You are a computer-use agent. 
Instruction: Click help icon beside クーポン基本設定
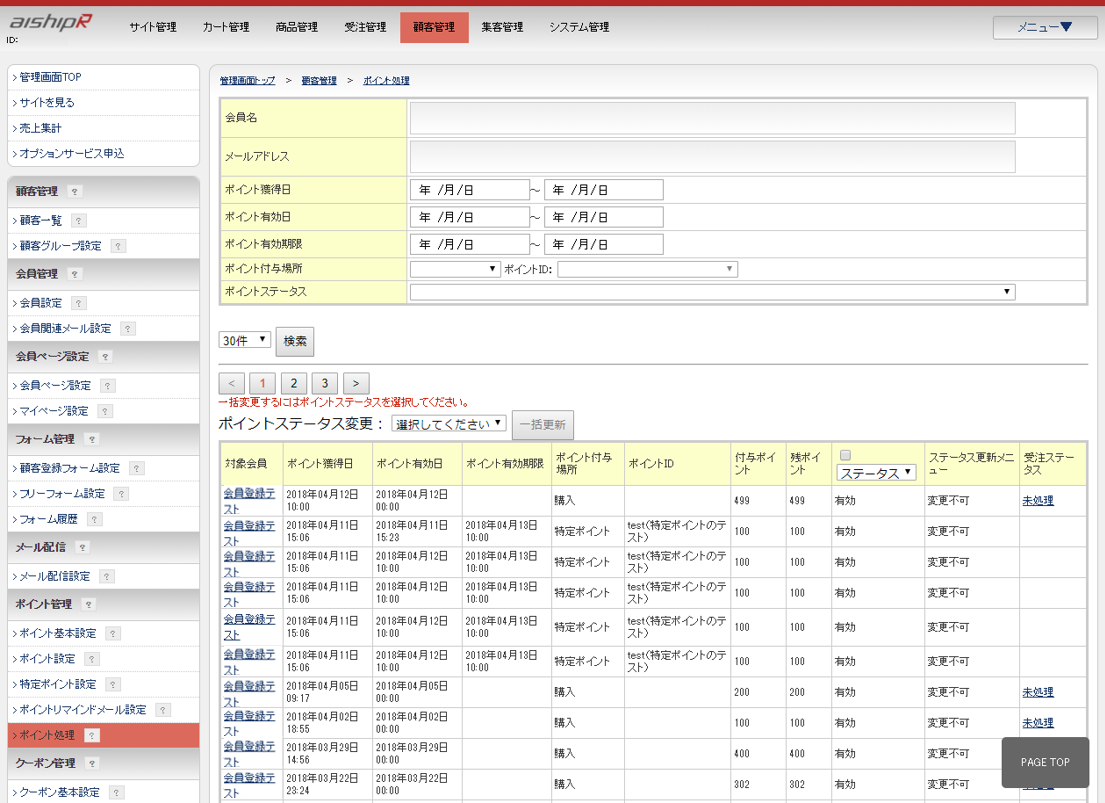pos(117,792)
